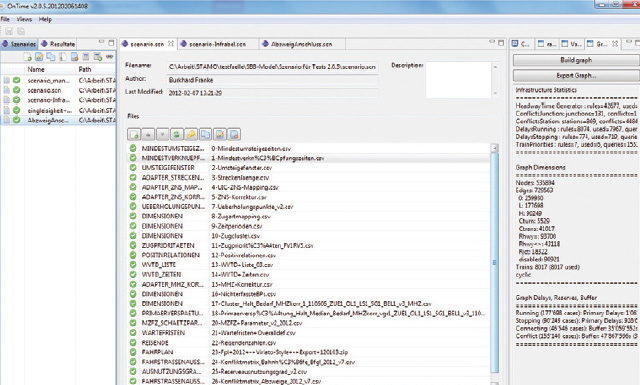Click the green refresh arrows in Files toolbar
The height and width of the screenshot is (385, 640).
[176, 134]
